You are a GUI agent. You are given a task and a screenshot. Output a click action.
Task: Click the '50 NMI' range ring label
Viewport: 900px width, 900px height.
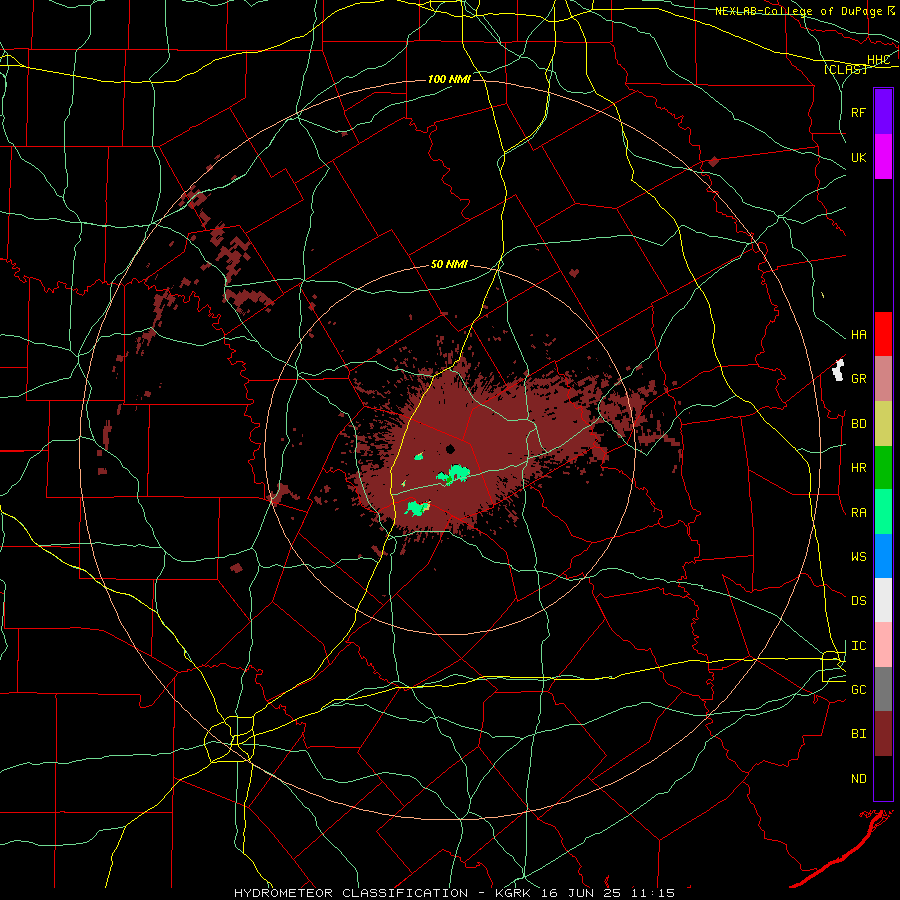coord(449,265)
